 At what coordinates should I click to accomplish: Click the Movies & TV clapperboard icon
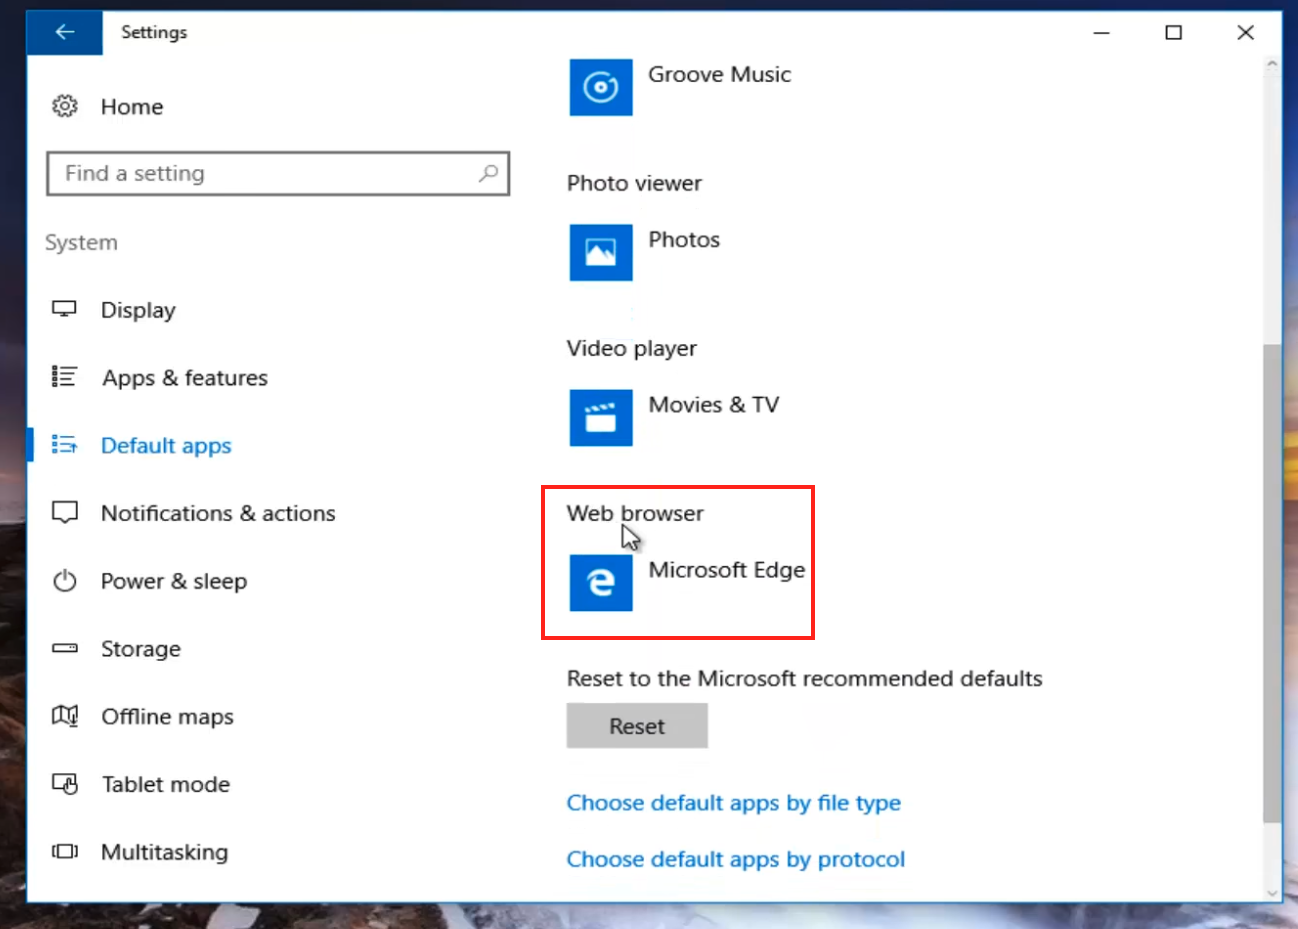(601, 417)
